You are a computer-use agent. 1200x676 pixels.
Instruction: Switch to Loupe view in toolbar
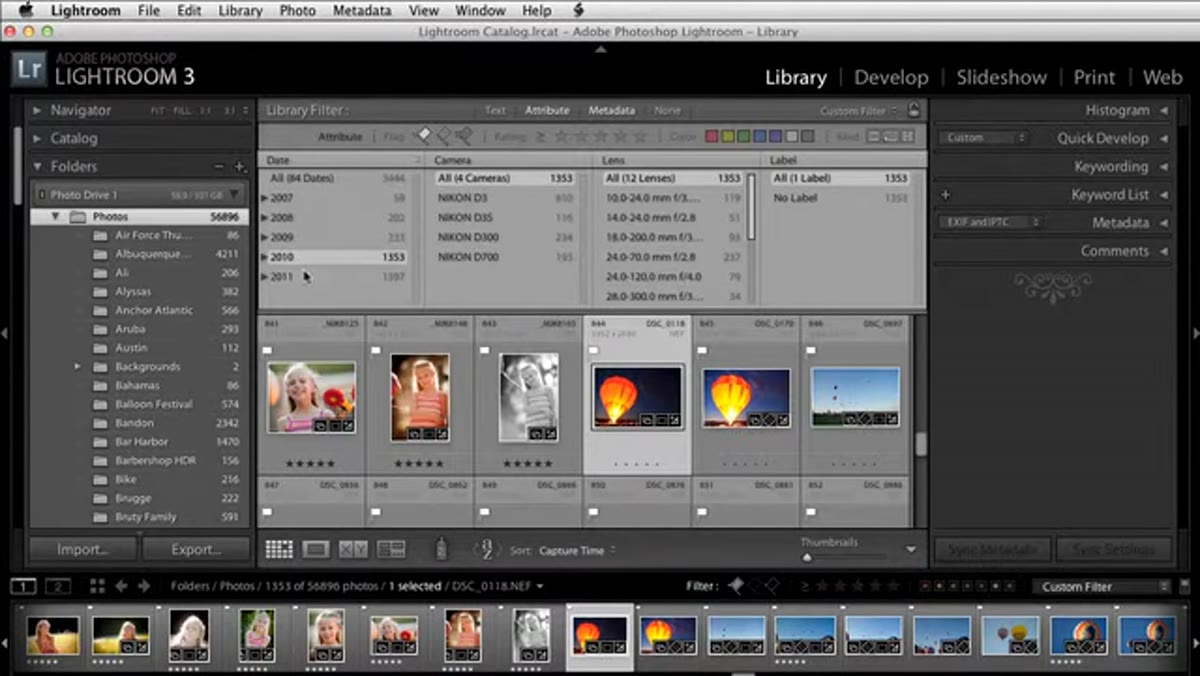point(316,549)
